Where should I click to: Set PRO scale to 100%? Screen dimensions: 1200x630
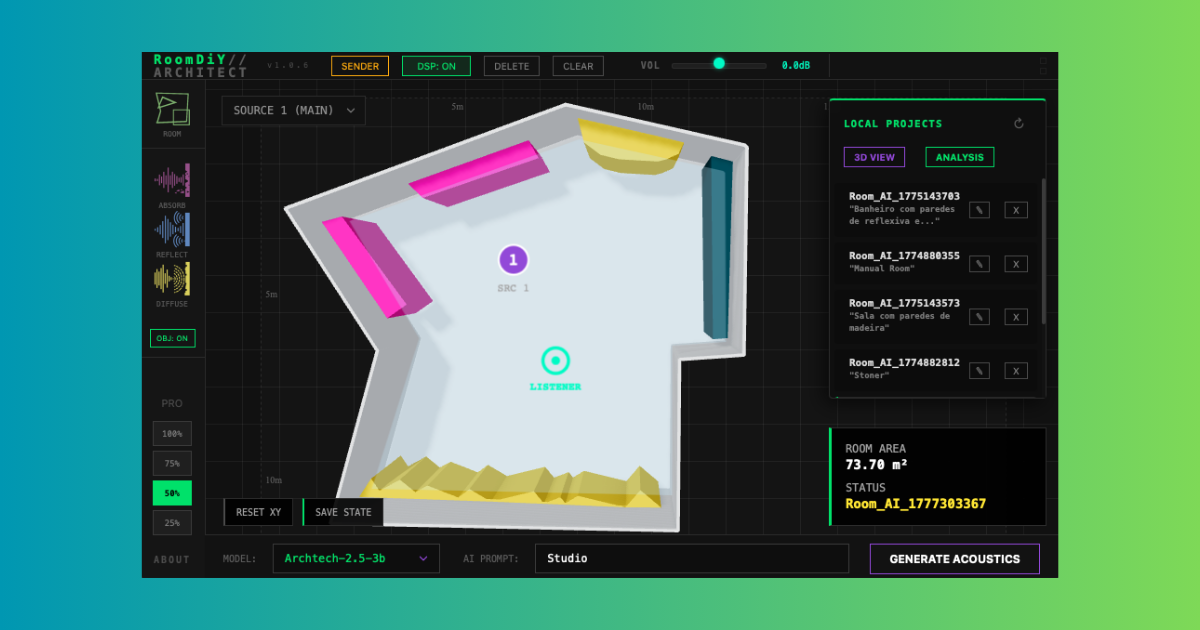(x=172, y=434)
